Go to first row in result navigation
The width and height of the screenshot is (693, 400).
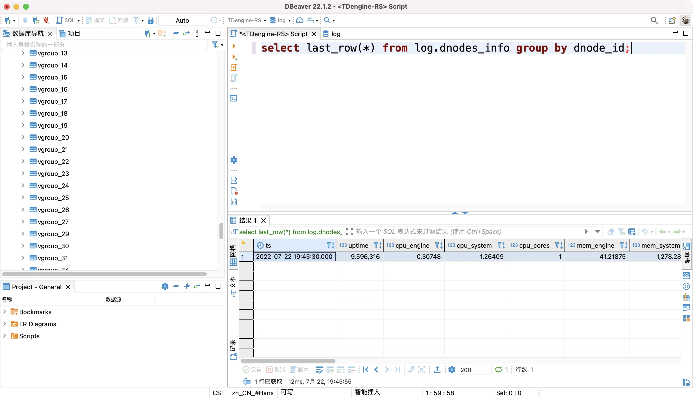point(365,369)
